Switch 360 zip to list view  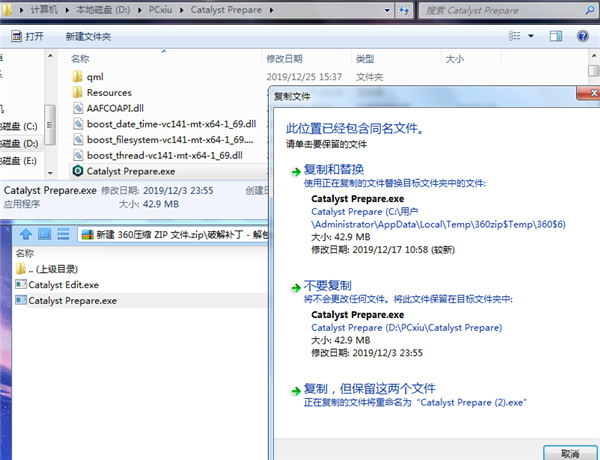63,234
